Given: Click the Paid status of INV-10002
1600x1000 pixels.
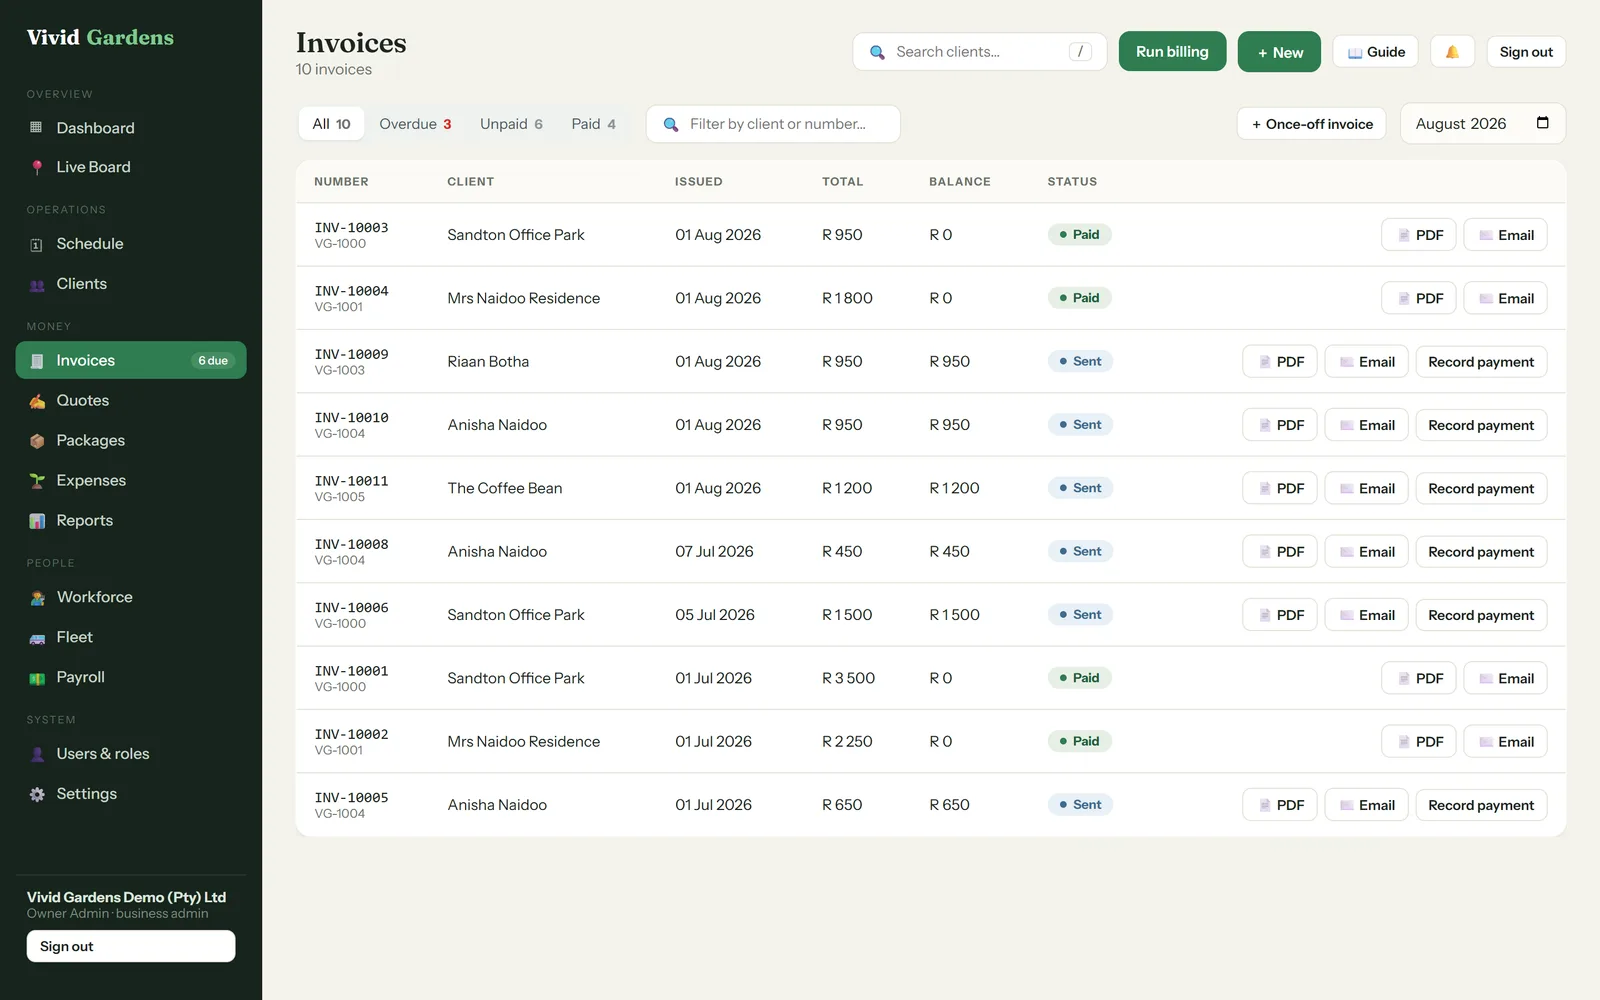Looking at the screenshot, I should point(1079,741).
